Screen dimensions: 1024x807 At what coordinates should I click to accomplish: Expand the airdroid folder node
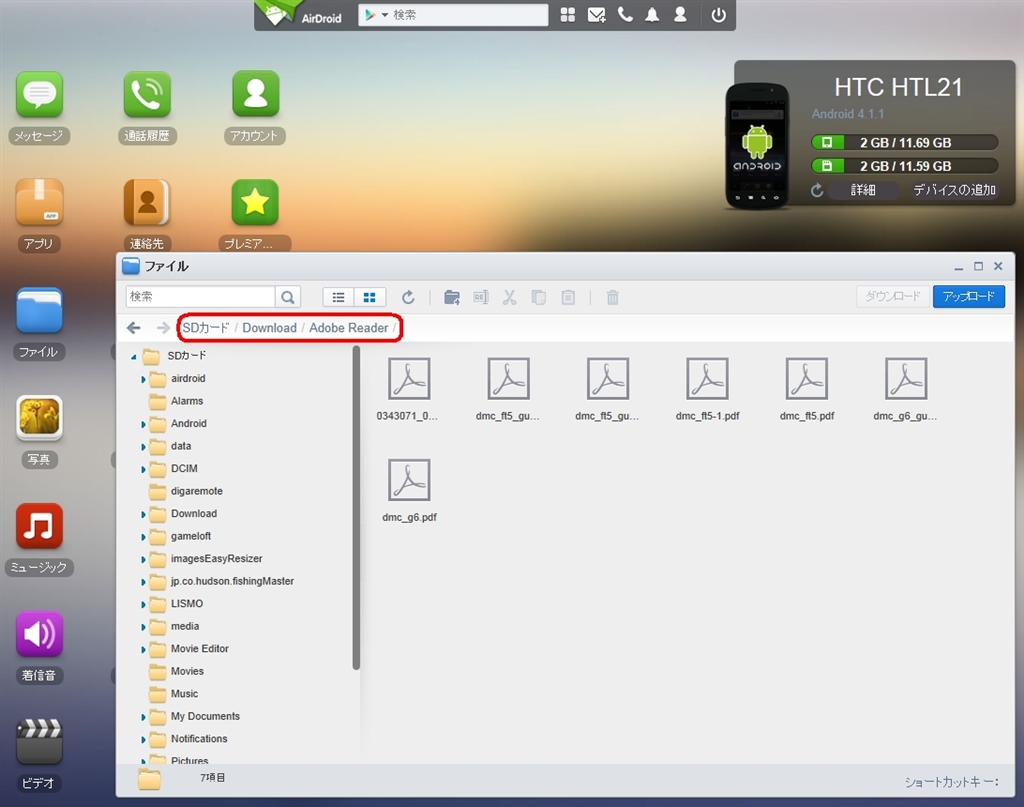tap(143, 379)
